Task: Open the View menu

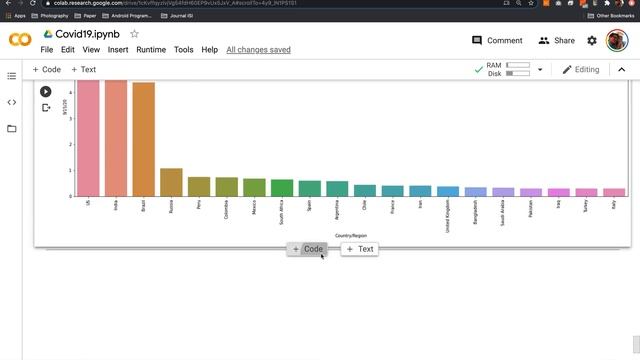Action: click(91, 50)
